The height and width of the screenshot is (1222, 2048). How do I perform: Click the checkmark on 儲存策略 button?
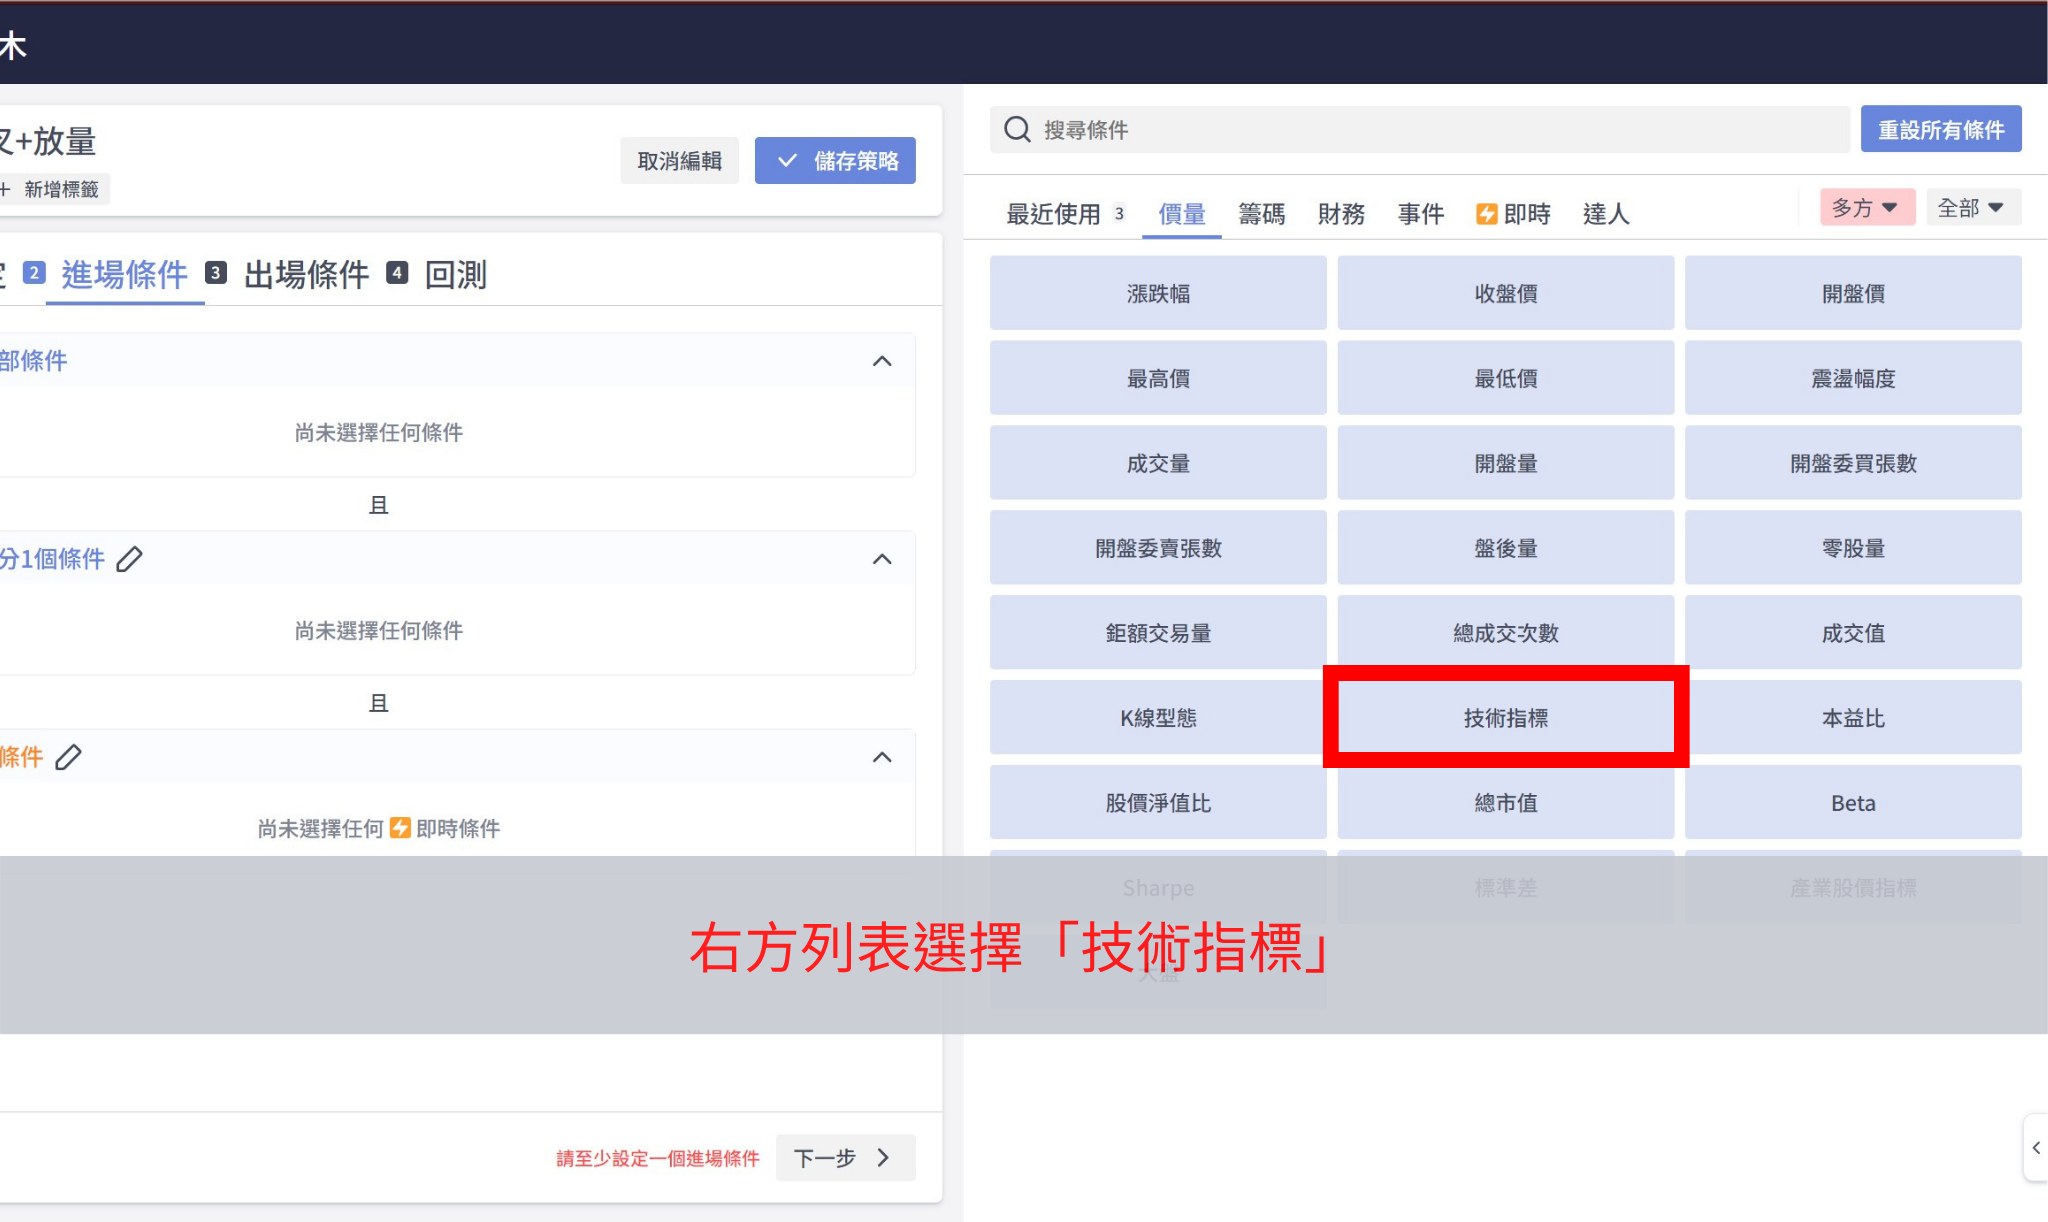click(787, 160)
